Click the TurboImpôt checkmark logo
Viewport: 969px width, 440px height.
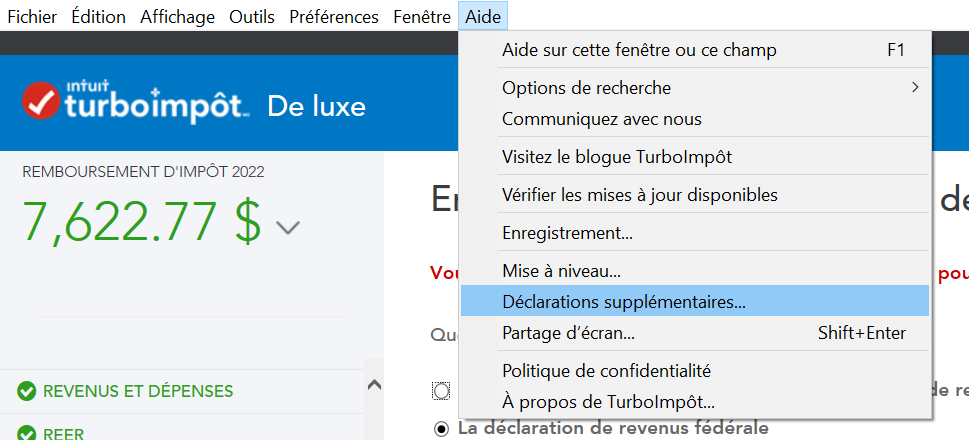pyautogui.click(x=42, y=101)
